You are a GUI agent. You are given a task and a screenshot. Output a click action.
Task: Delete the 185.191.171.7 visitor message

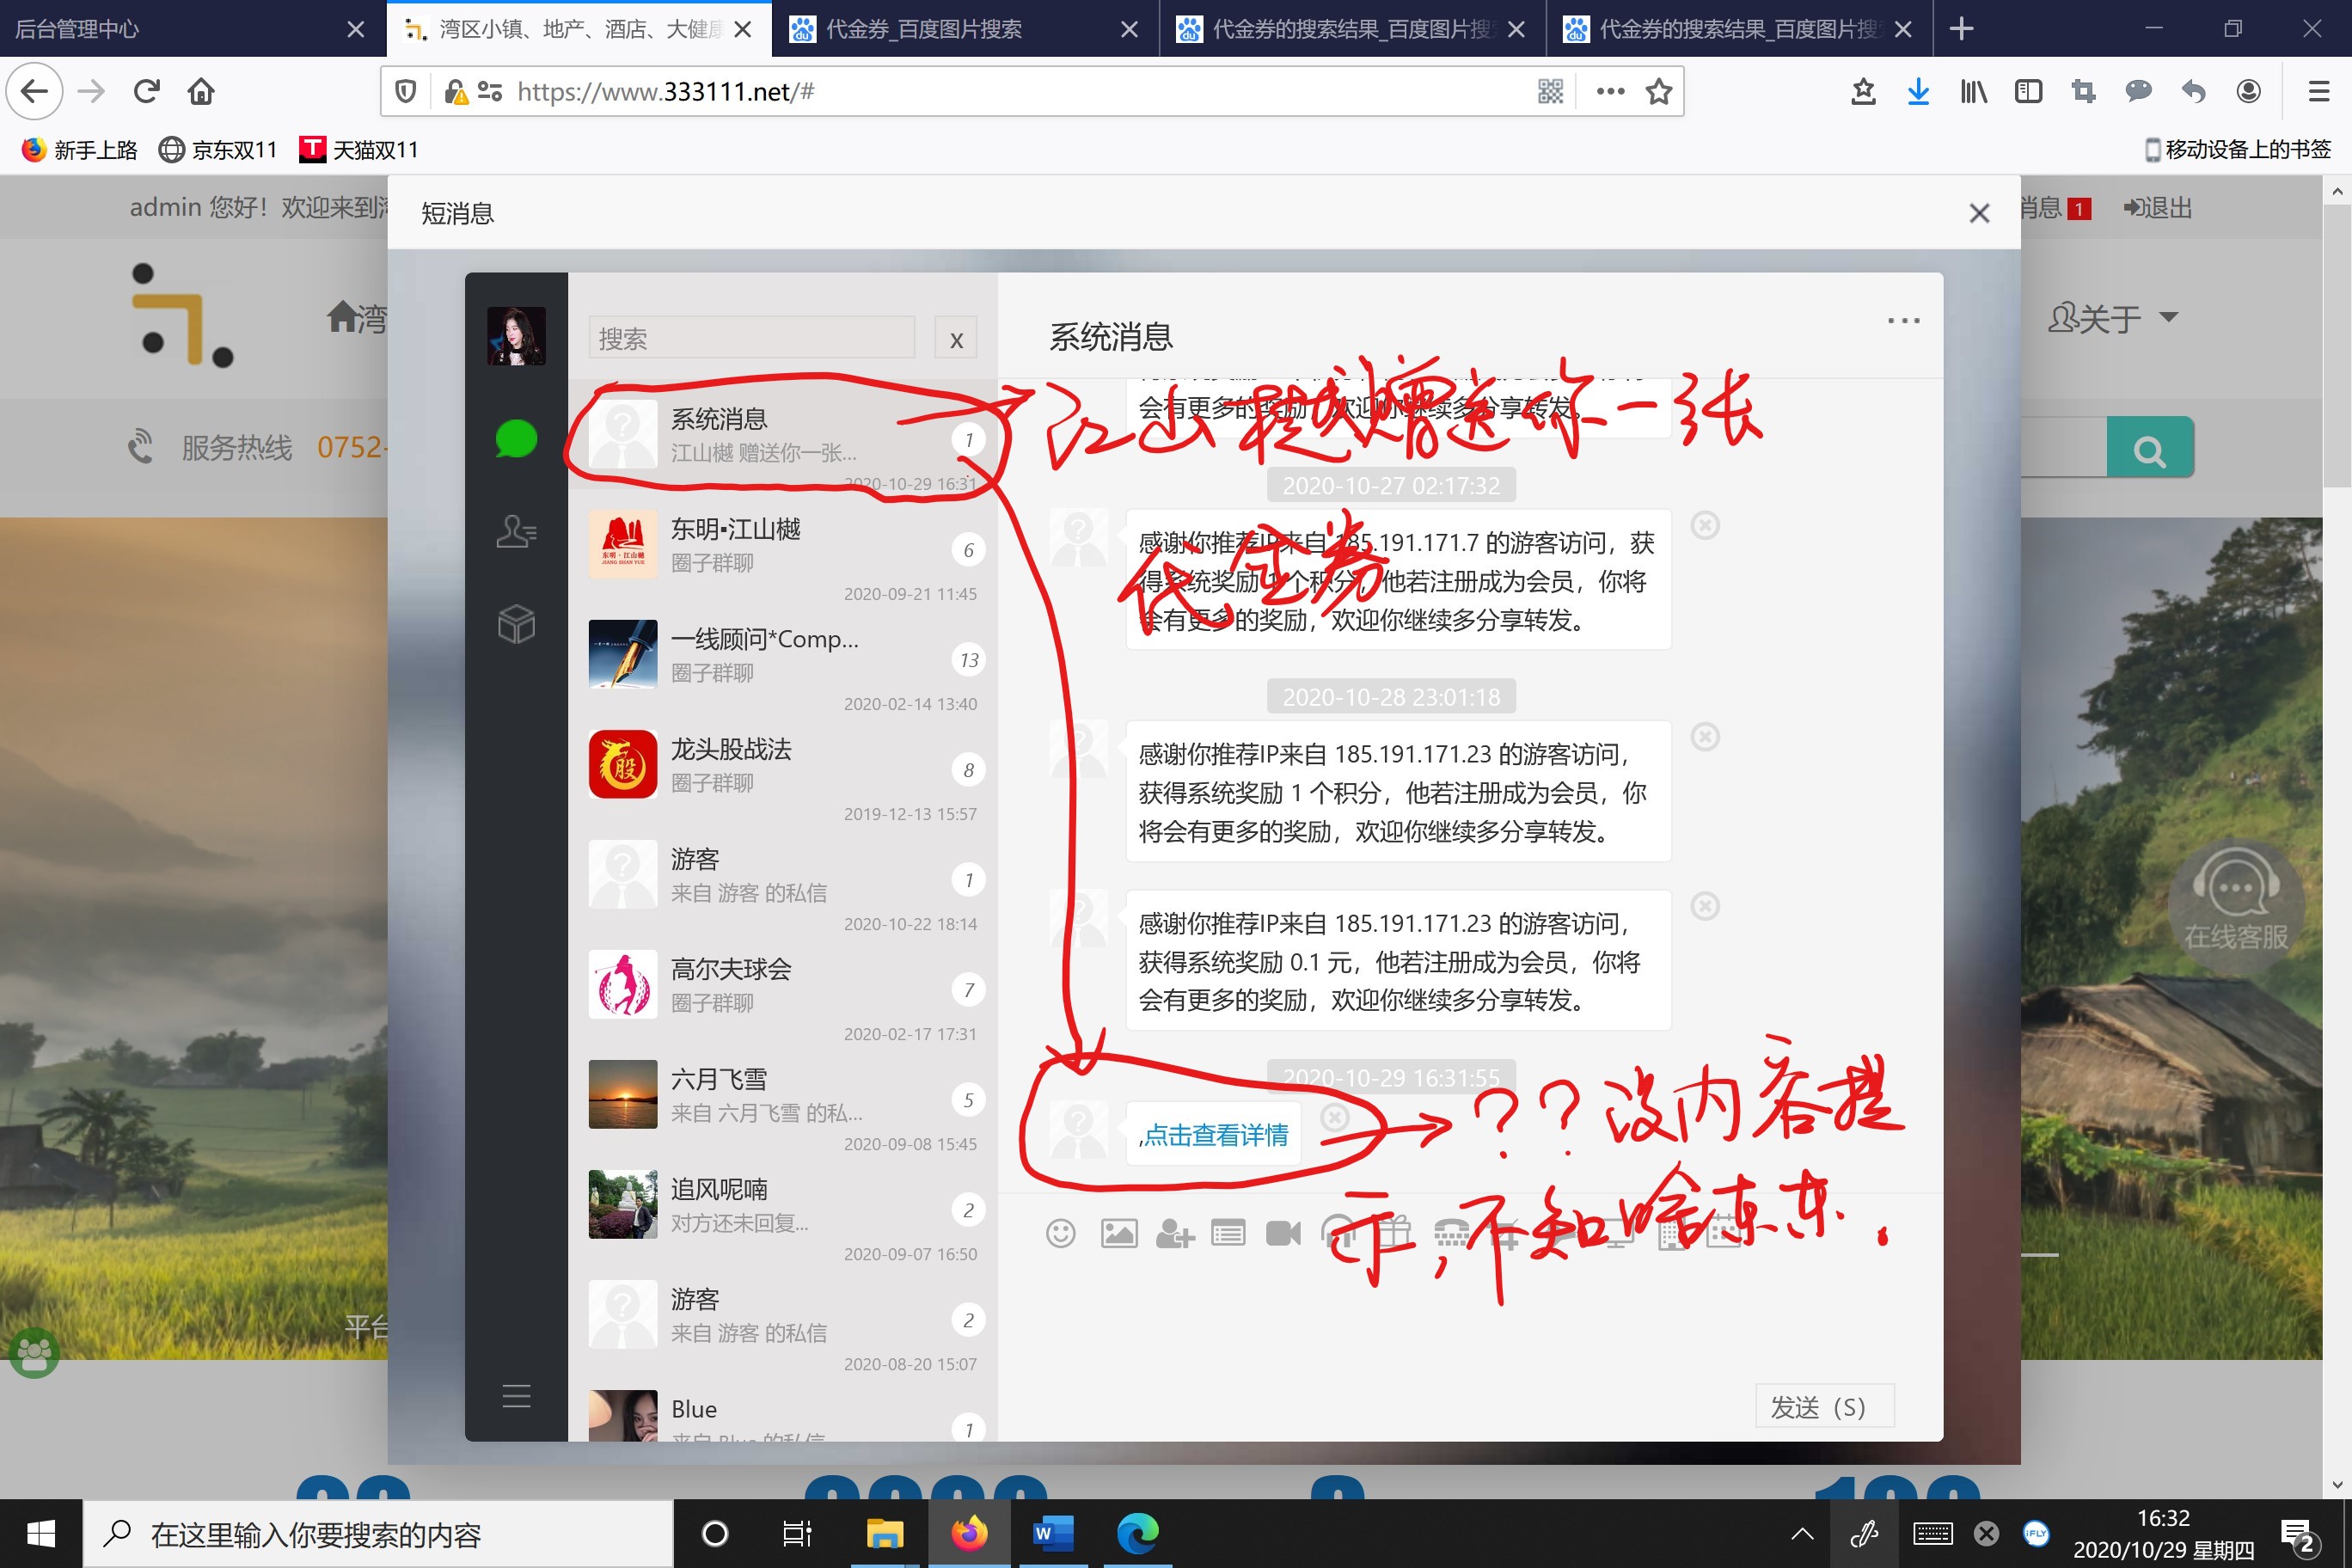coord(1704,525)
